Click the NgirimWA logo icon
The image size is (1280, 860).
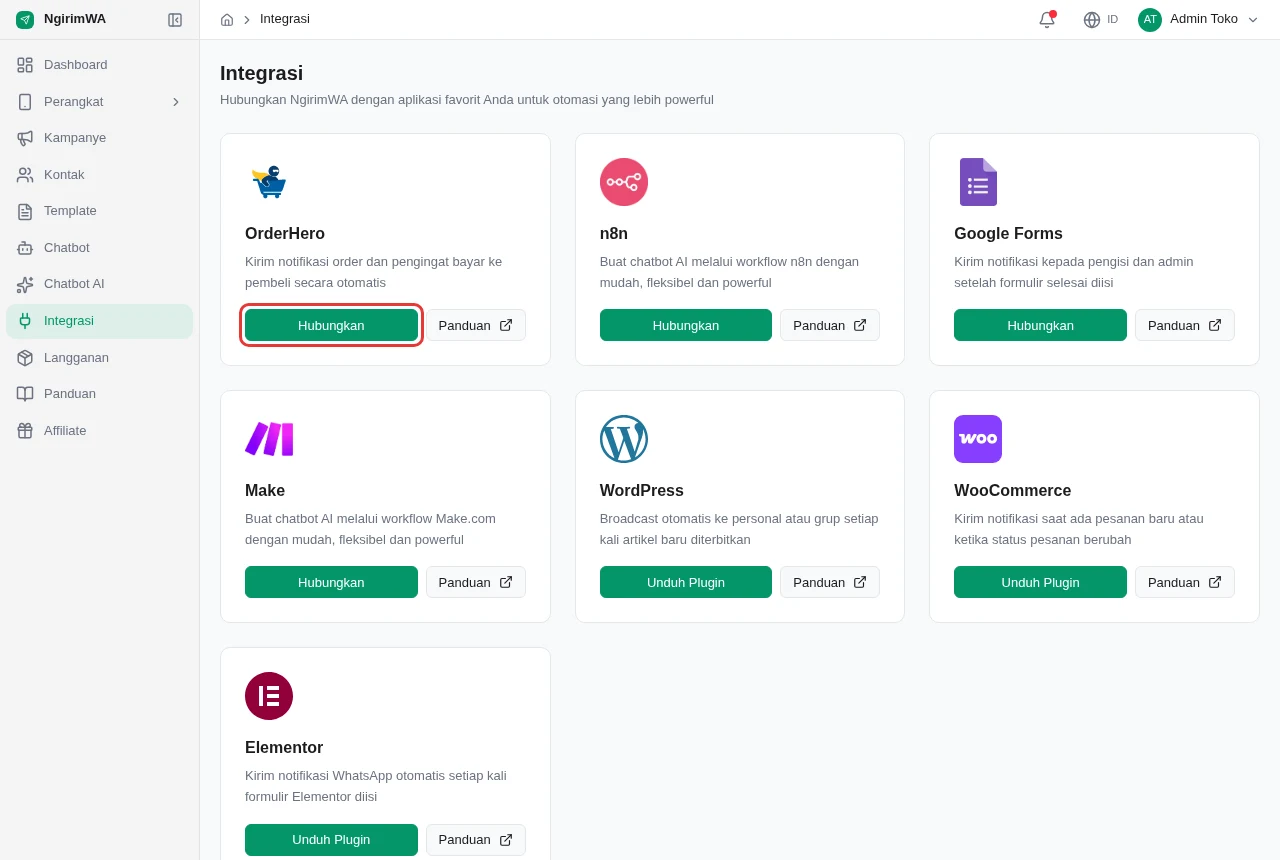[25, 20]
